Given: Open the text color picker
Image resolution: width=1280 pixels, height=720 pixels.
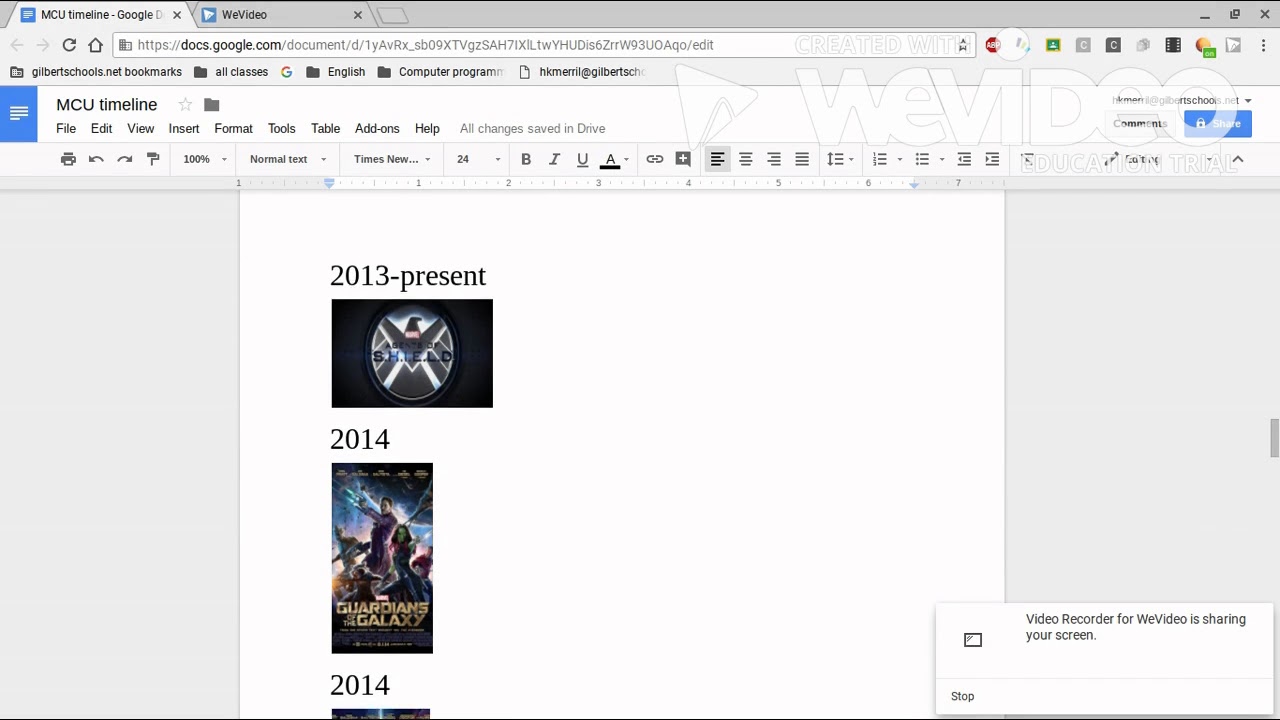Looking at the screenshot, I should [x=614, y=159].
